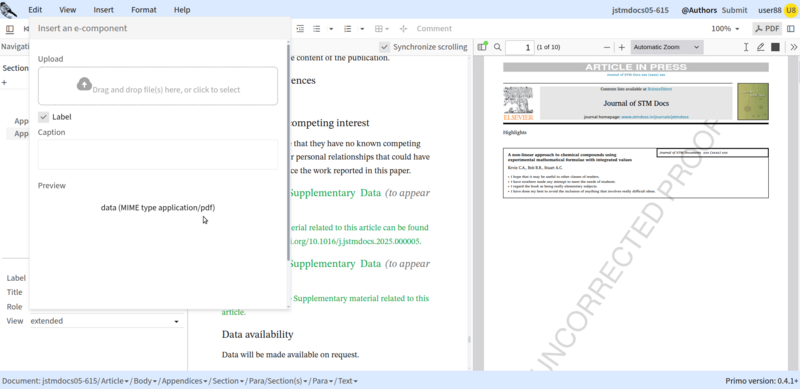Toggle the right side panel icon
Image resolution: width=800 pixels, height=389 pixels.
coord(791,29)
